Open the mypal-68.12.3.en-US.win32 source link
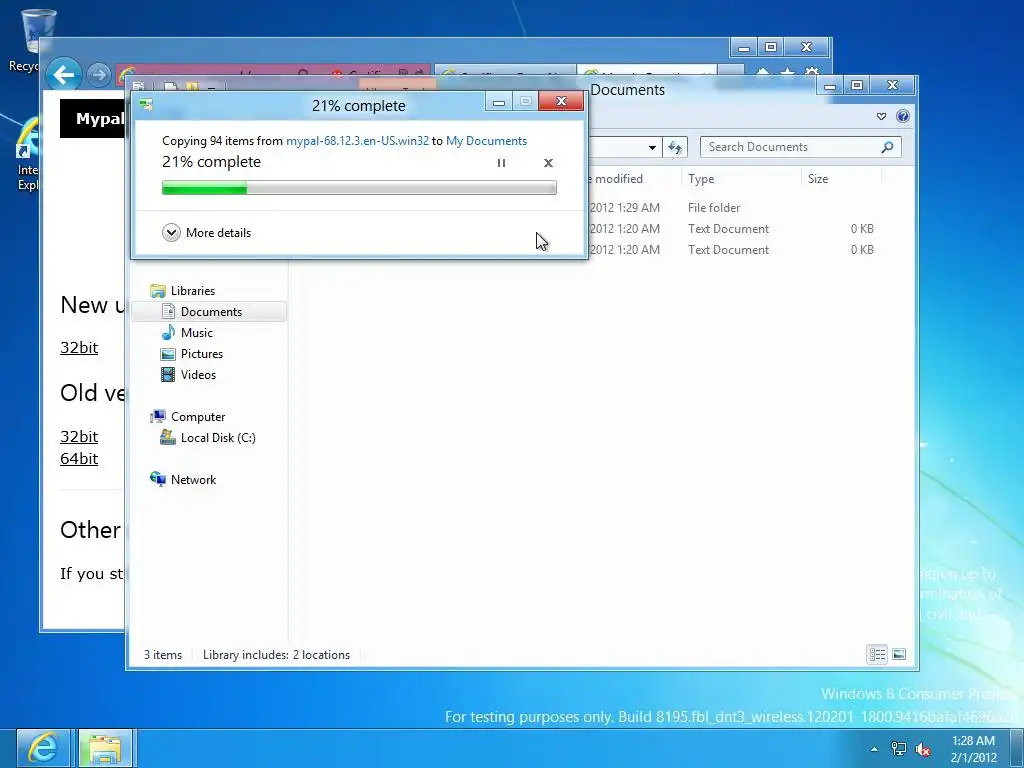 tap(357, 141)
